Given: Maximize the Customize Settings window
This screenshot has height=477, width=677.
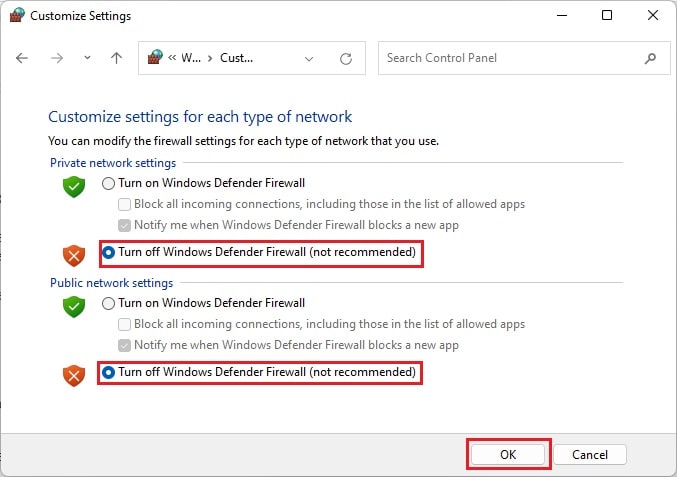Looking at the screenshot, I should click(607, 15).
